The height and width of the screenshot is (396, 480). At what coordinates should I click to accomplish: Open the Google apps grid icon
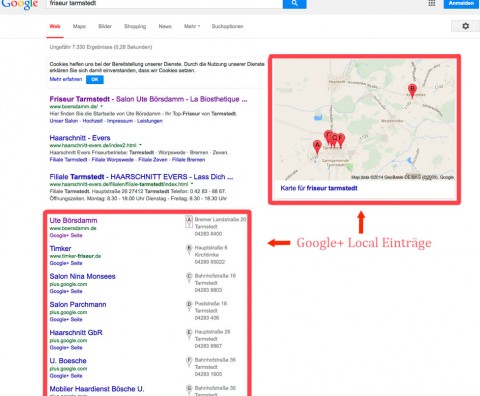tap(432, 3)
